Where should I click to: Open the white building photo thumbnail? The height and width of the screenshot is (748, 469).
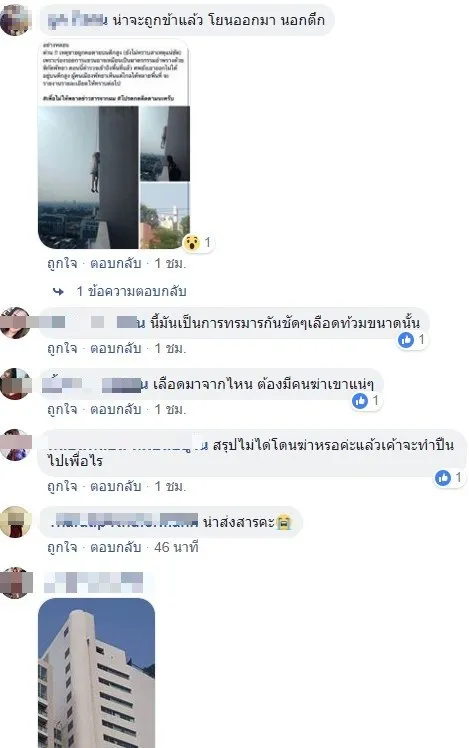pyautogui.click(x=96, y=673)
